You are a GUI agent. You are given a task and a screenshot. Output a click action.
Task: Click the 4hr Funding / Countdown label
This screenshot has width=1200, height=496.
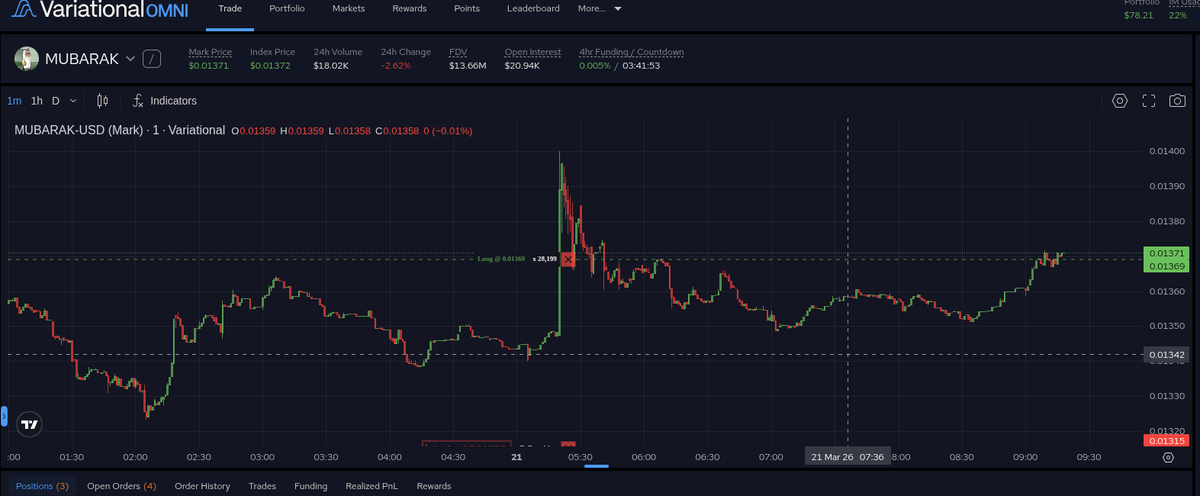point(632,52)
